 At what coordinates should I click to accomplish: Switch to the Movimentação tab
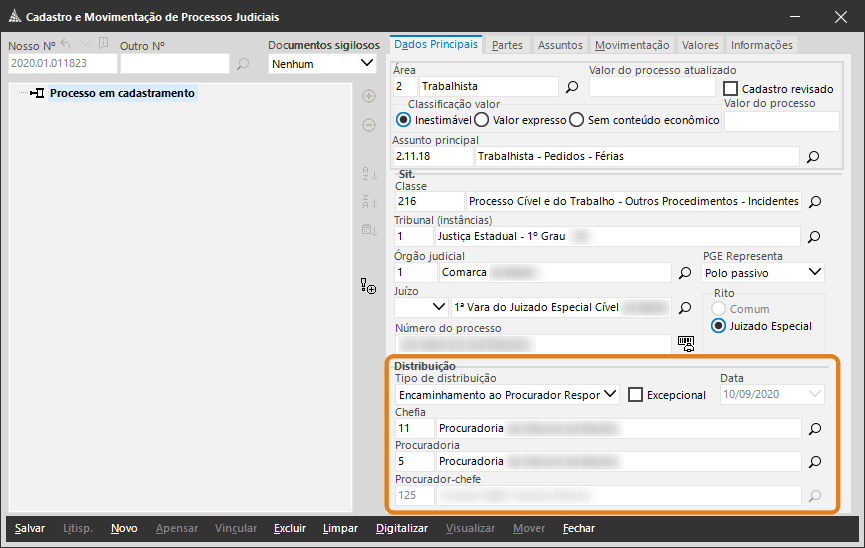[x=632, y=45]
